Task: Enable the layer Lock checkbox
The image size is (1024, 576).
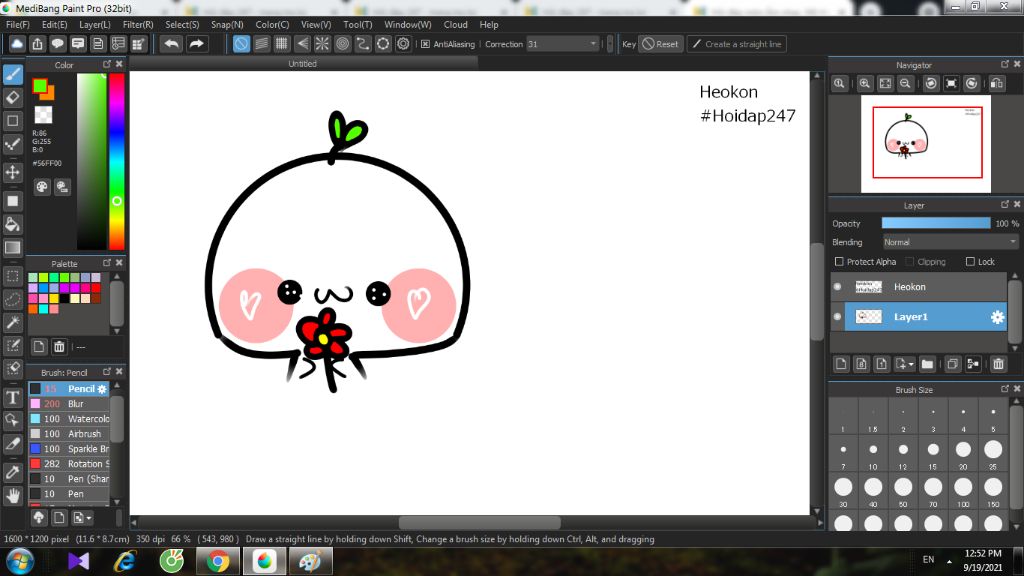Action: tap(970, 262)
